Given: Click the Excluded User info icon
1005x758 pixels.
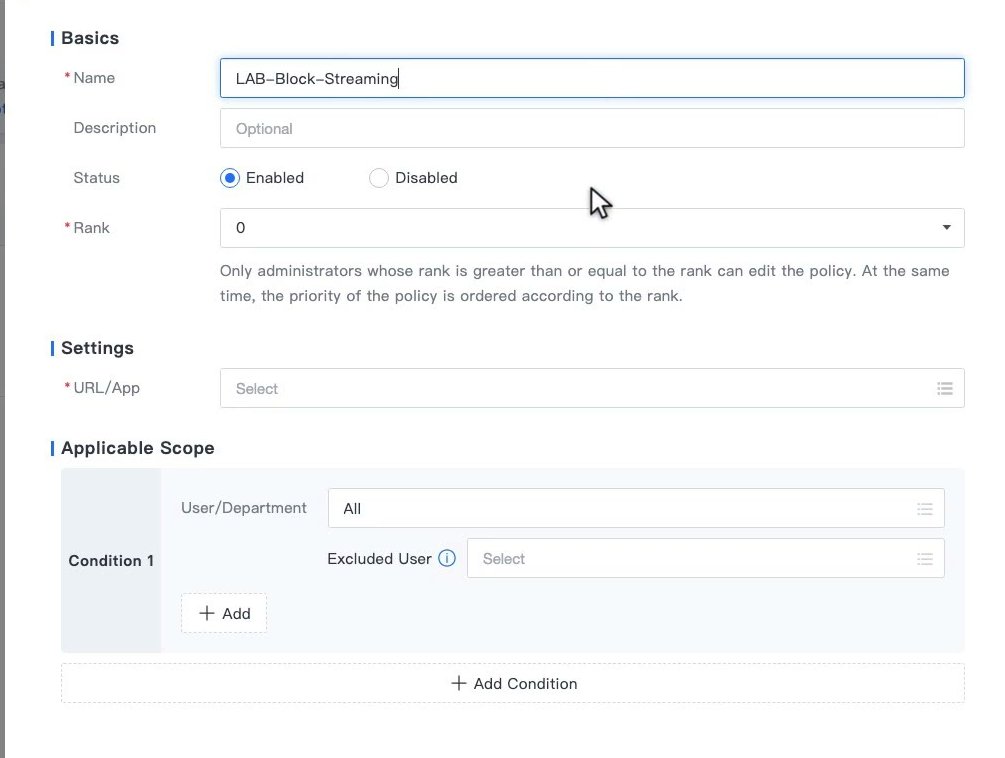Looking at the screenshot, I should pos(447,558).
